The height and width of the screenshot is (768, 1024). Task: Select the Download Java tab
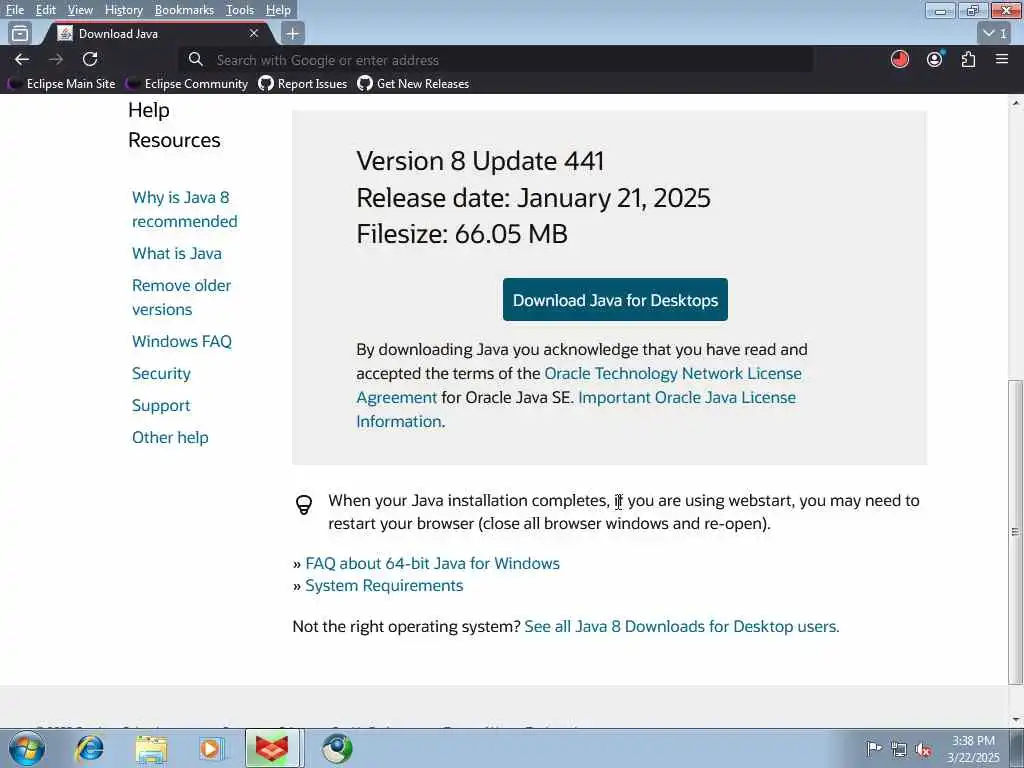(157, 33)
